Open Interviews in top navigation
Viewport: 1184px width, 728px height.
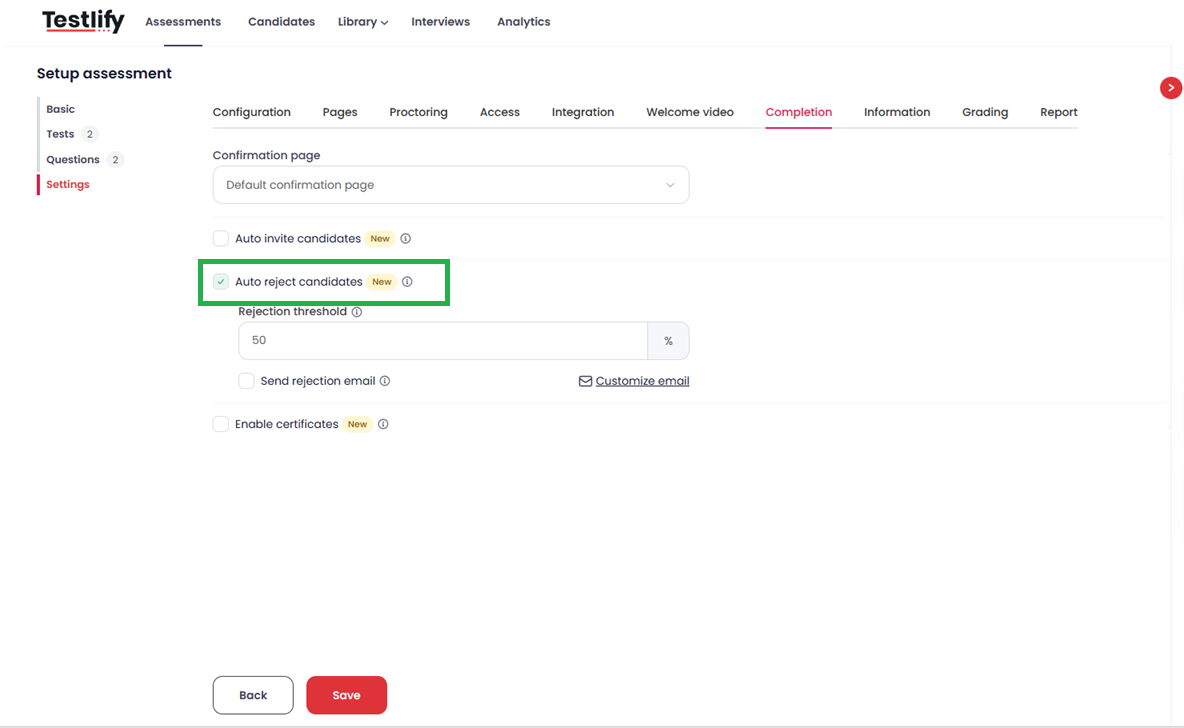coord(440,22)
